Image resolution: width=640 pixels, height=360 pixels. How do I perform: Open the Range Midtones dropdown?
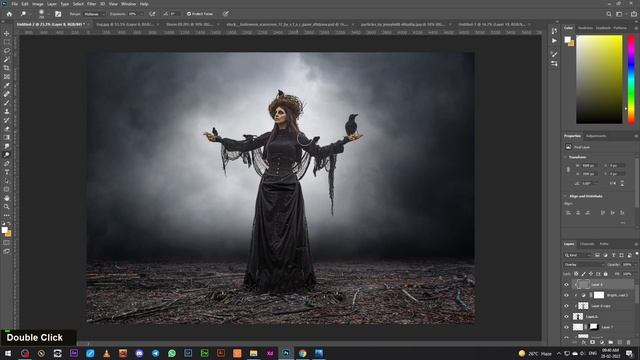tap(94, 14)
